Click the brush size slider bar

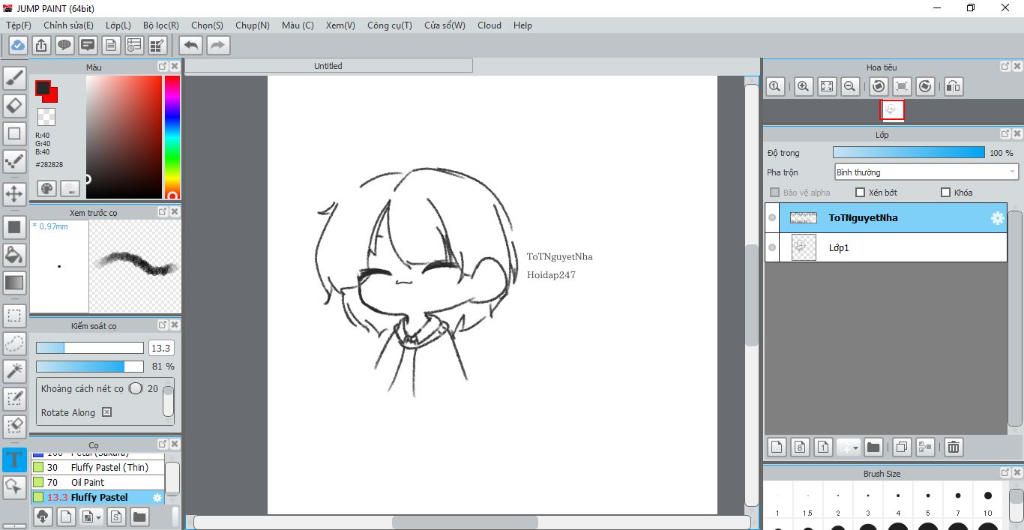(90, 348)
